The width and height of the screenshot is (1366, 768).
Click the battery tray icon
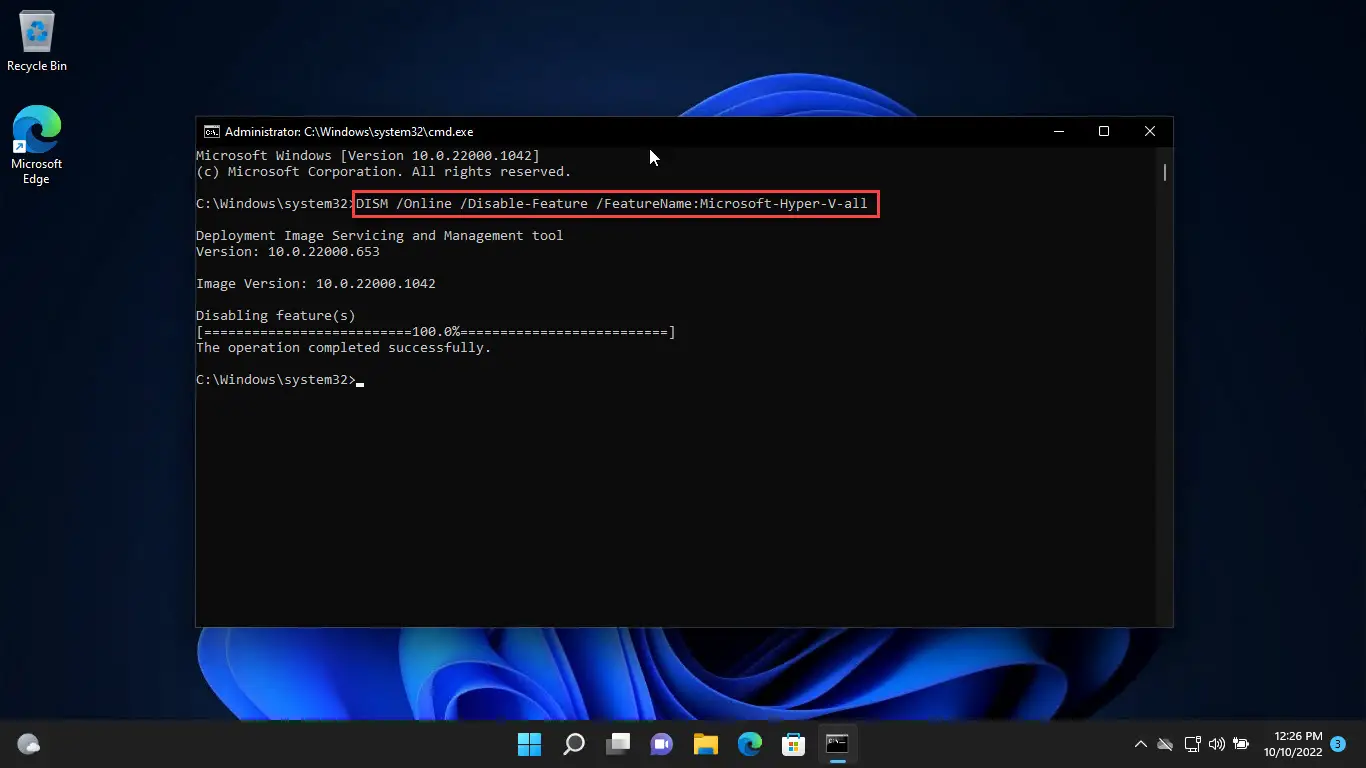[1241, 744]
